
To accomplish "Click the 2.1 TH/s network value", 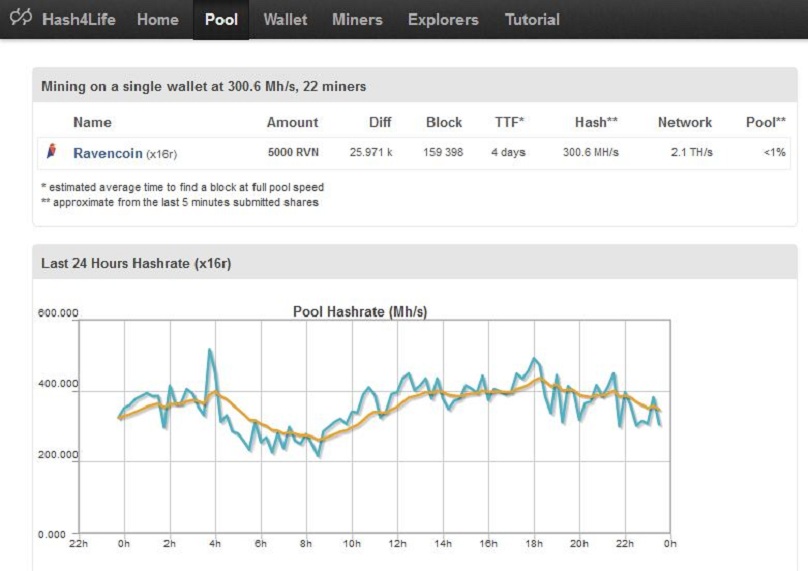I will (x=692, y=153).
